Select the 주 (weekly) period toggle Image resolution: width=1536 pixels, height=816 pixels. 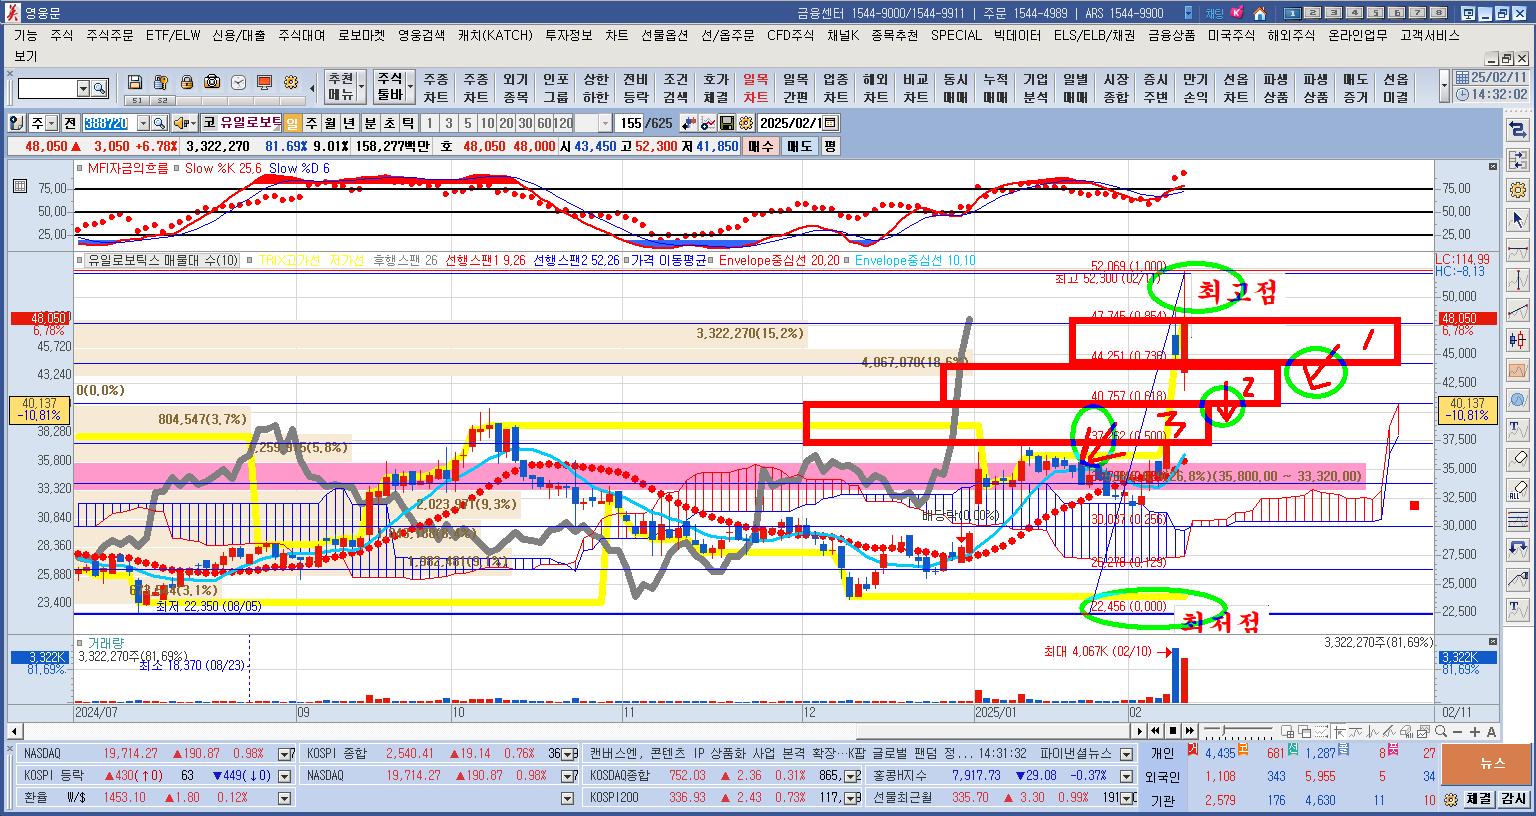pos(311,123)
